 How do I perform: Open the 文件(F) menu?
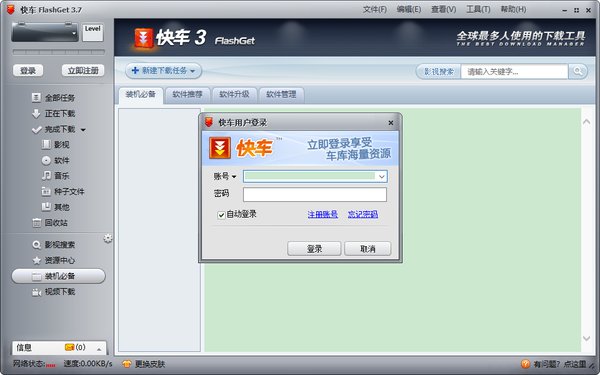pyautogui.click(x=375, y=10)
